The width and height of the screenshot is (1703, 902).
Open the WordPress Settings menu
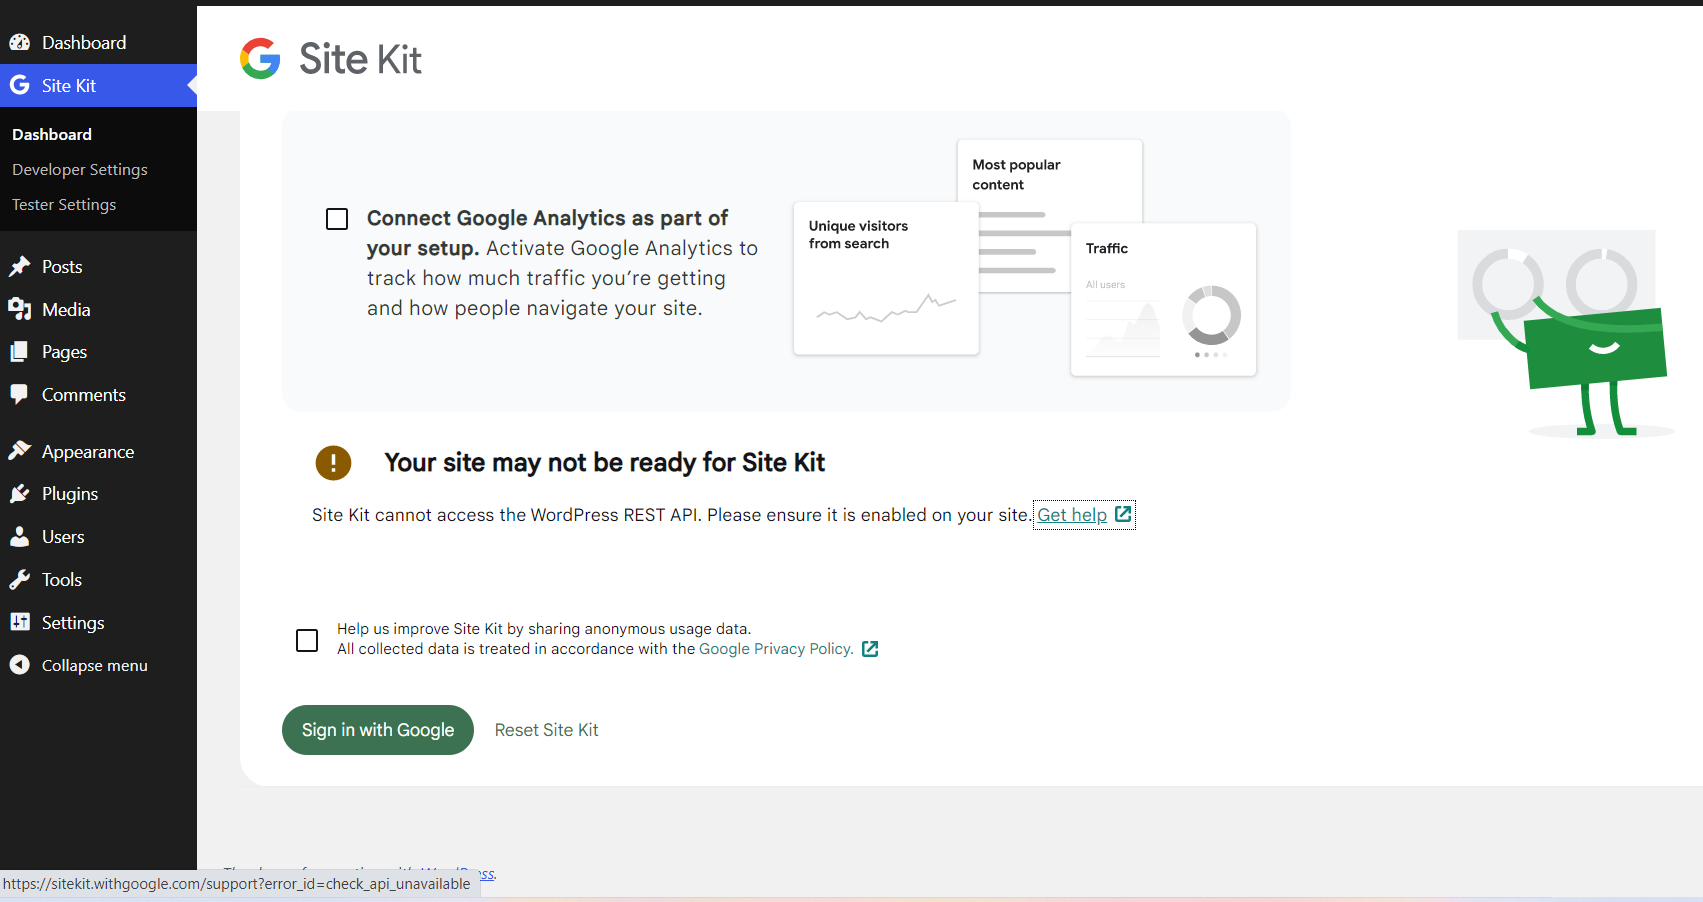pos(73,623)
